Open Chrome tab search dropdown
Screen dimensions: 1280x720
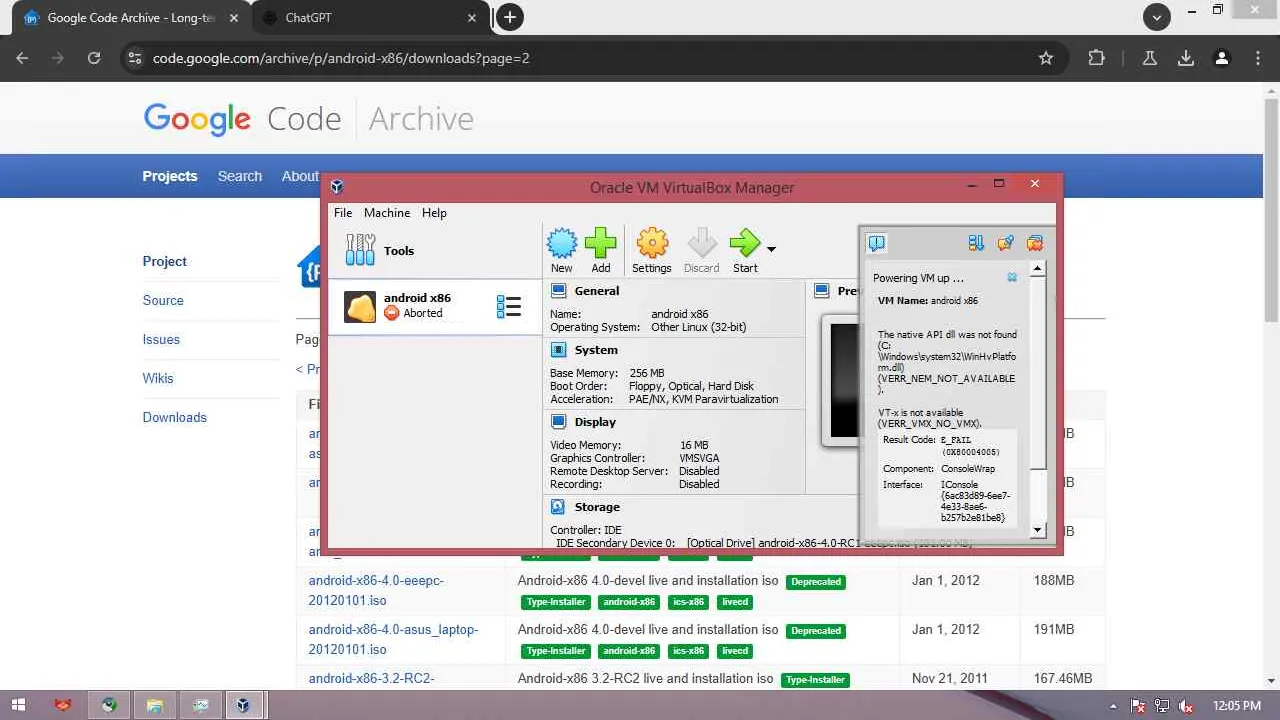pos(1157,17)
